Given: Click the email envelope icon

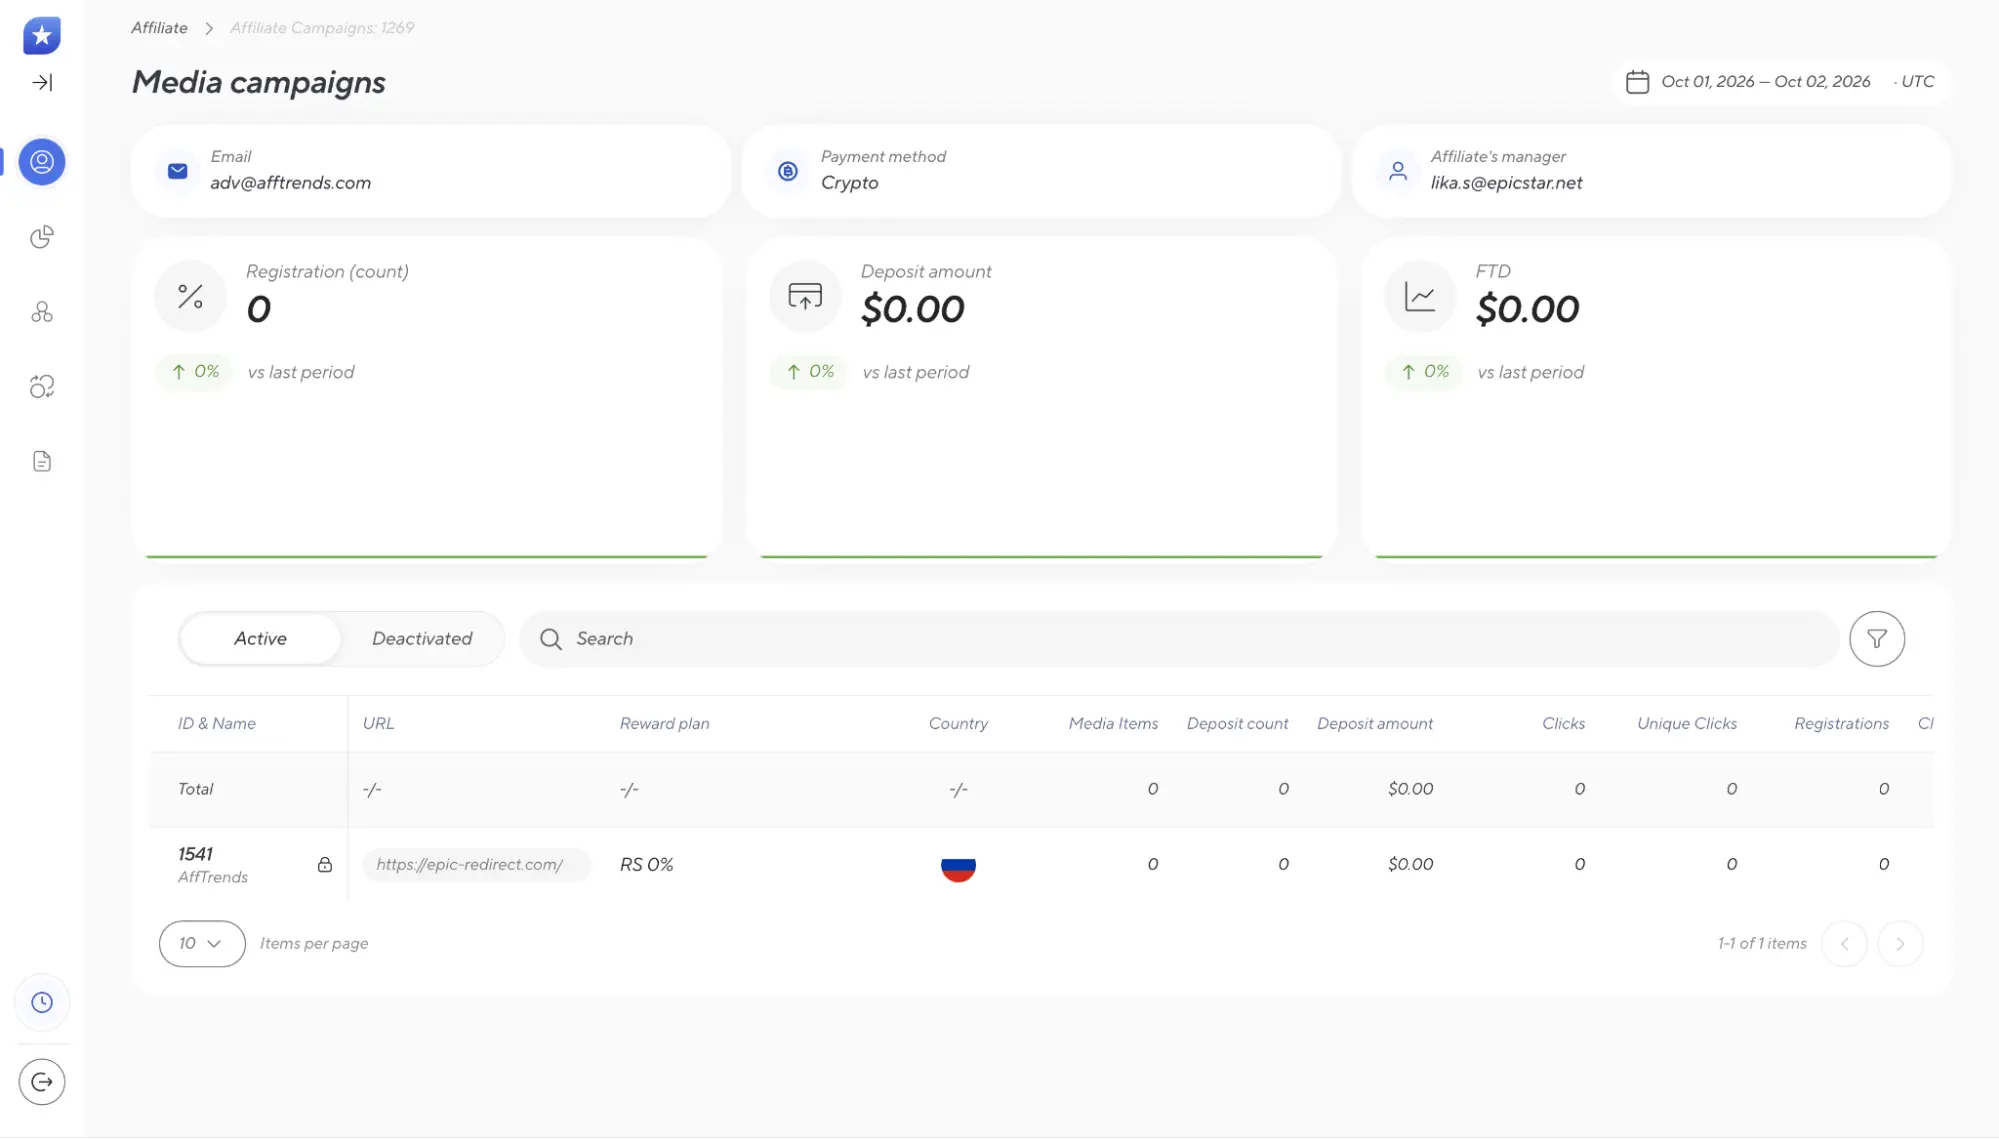Looking at the screenshot, I should point(178,171).
